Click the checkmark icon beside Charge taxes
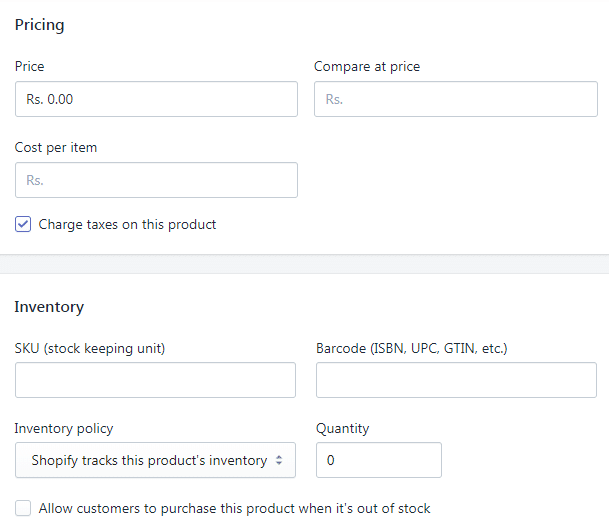The image size is (609, 527). tap(23, 224)
